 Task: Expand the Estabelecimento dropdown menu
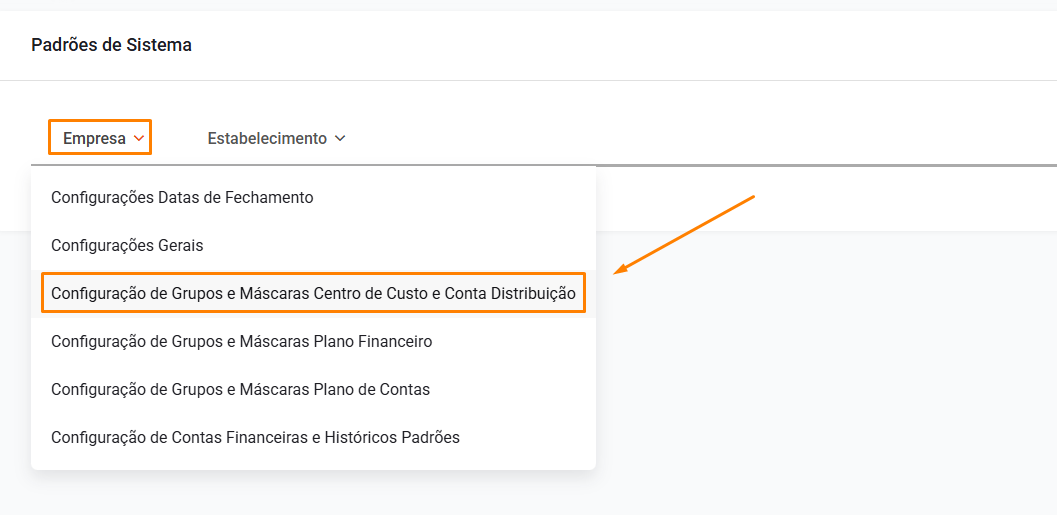[276, 138]
